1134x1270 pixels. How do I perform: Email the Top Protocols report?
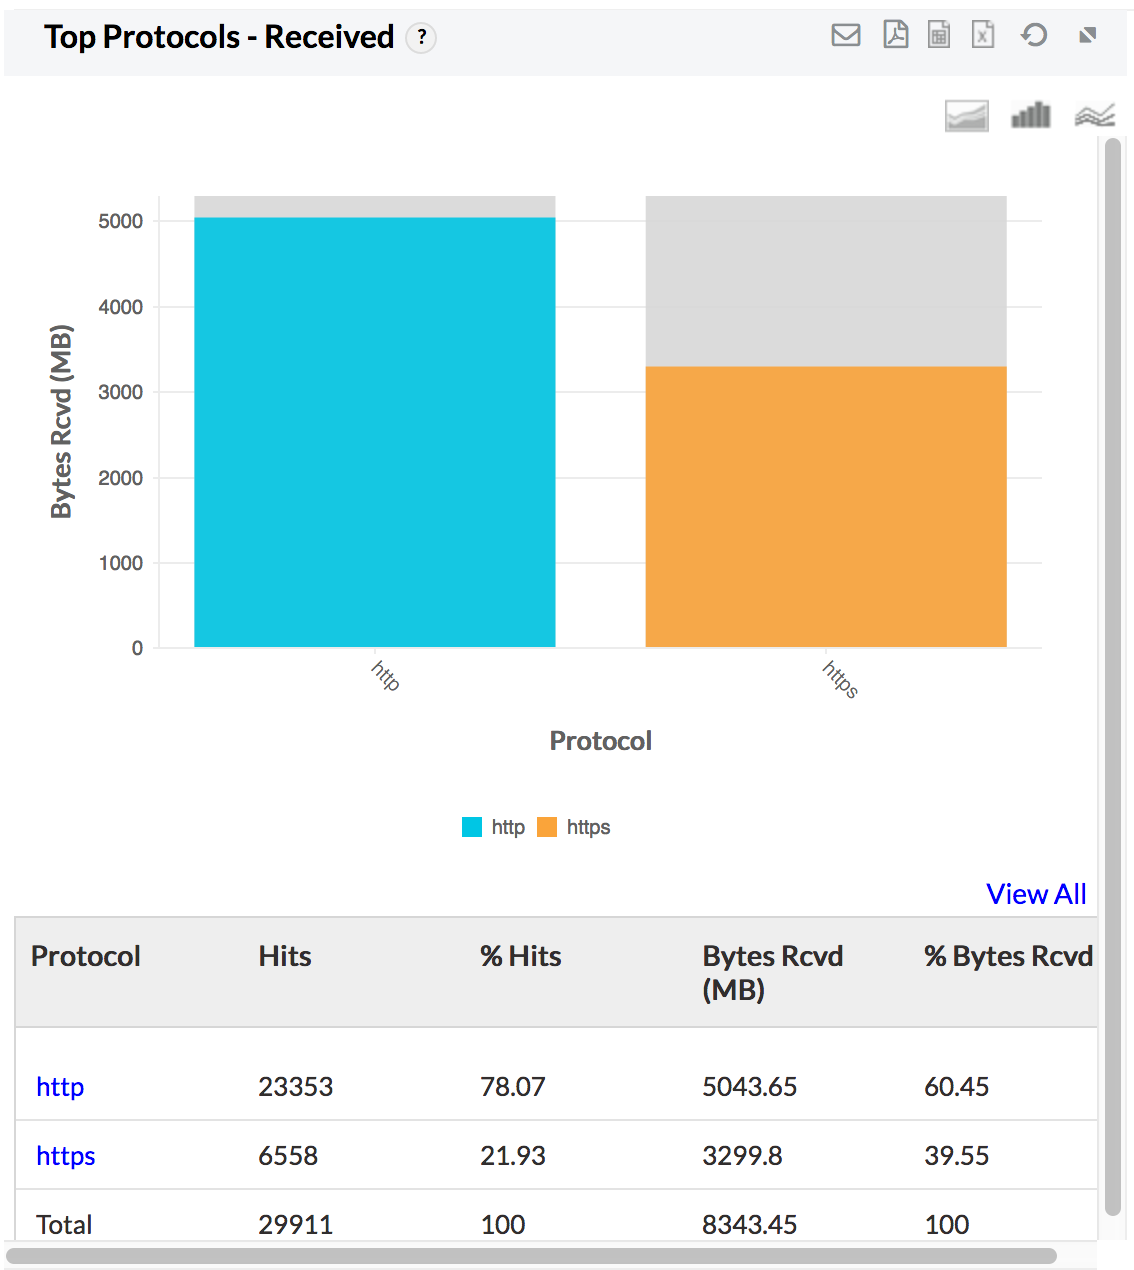[846, 36]
